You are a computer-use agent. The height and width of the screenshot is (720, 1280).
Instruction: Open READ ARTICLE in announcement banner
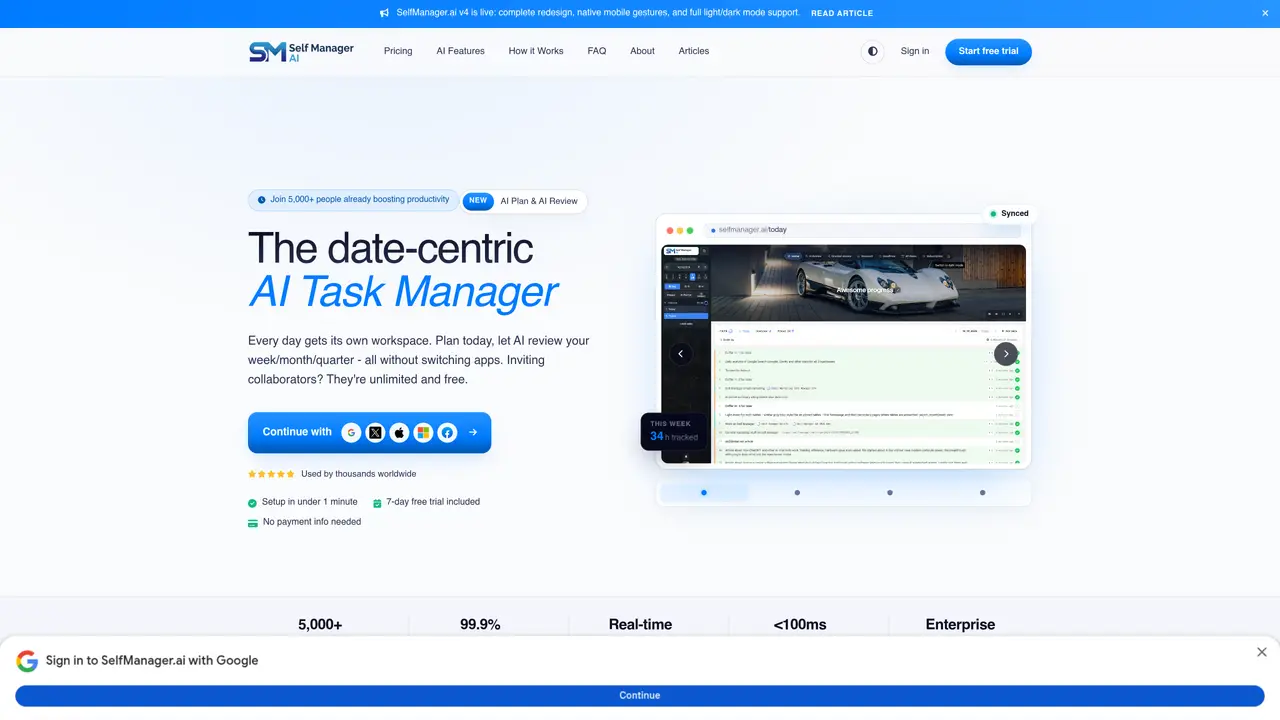click(x=842, y=13)
